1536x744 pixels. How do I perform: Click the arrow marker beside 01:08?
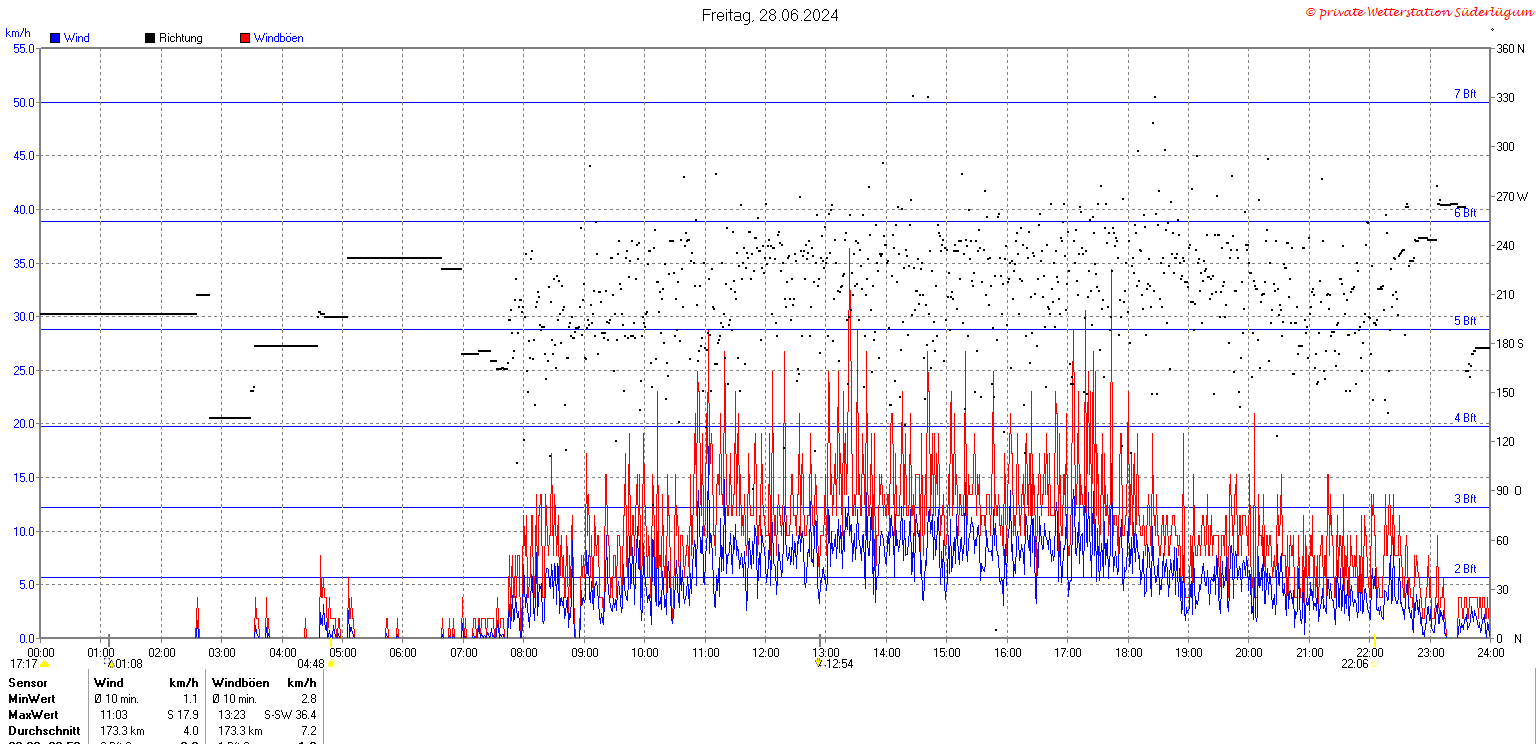click(x=111, y=663)
